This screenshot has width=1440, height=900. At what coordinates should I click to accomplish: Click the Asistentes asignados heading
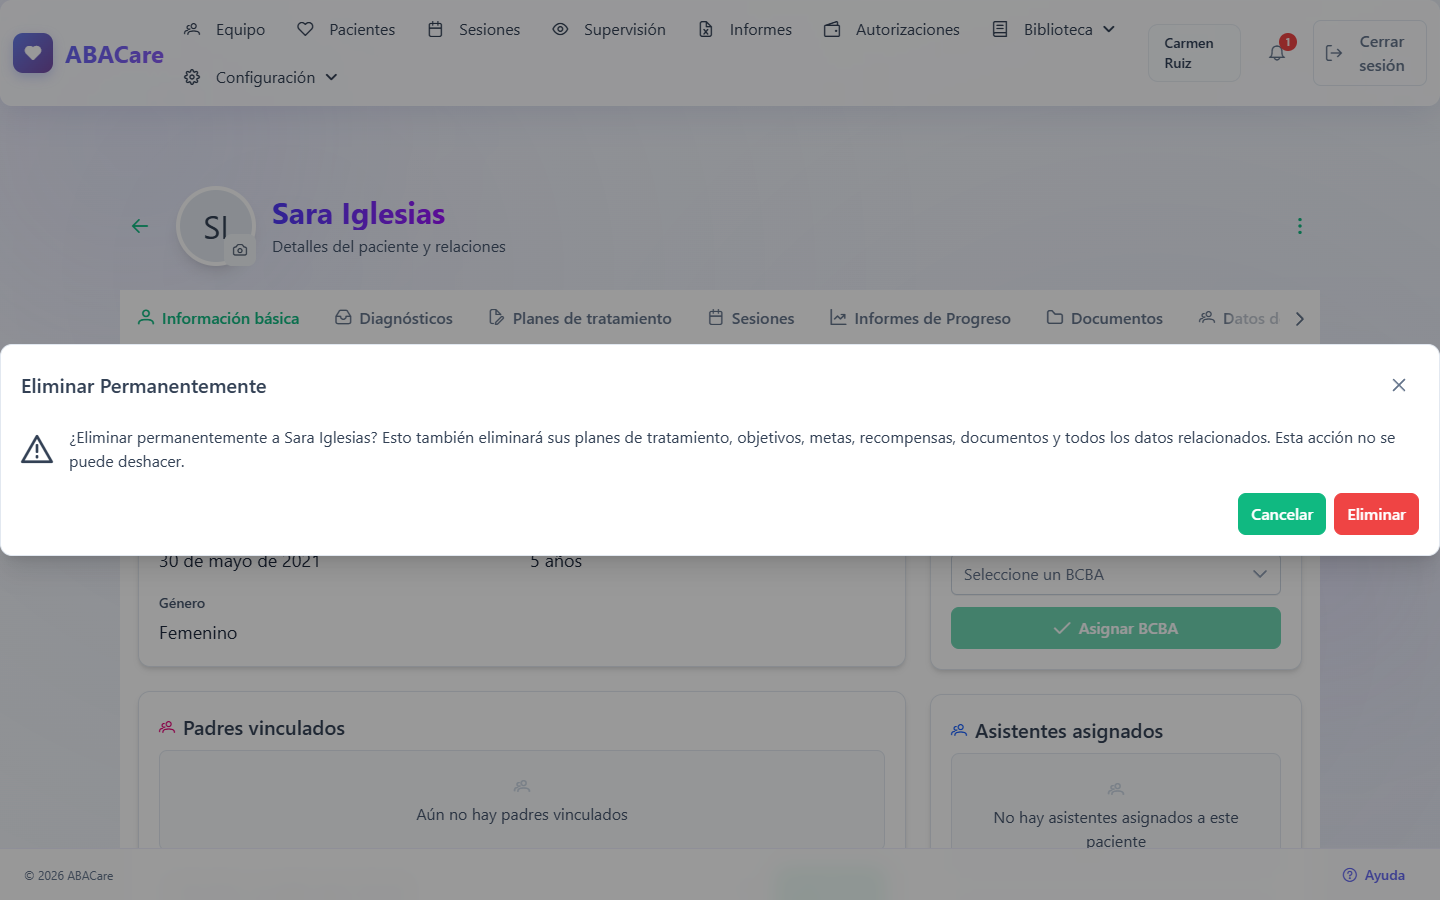1069,731
